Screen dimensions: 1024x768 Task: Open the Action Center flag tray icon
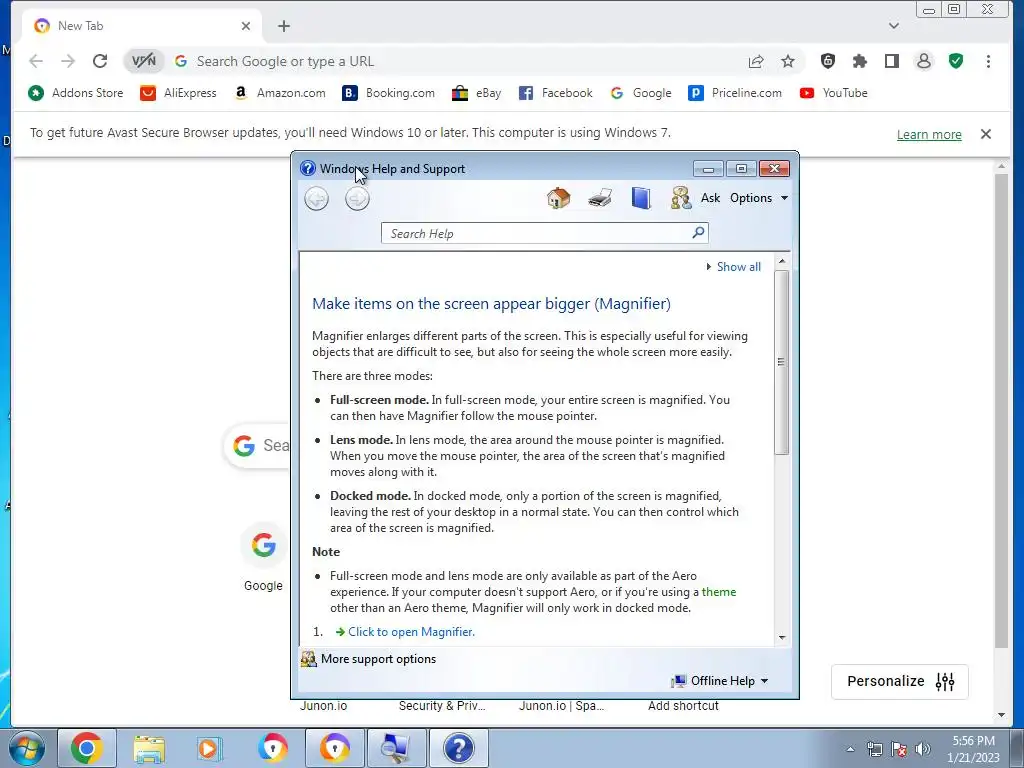(899, 749)
